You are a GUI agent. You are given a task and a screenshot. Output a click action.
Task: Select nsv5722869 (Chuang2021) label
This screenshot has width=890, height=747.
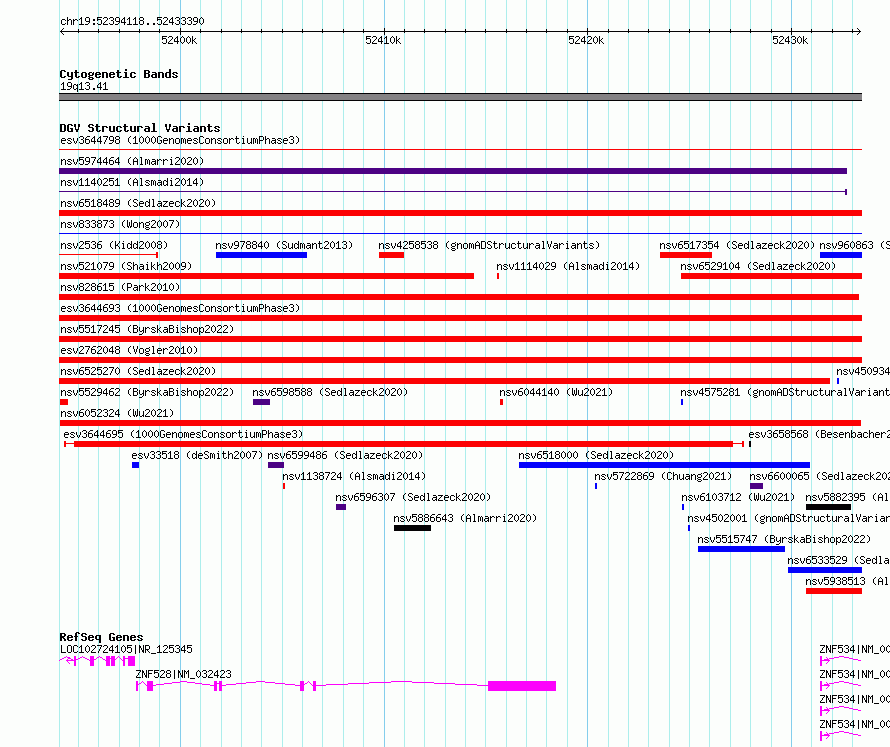point(663,476)
